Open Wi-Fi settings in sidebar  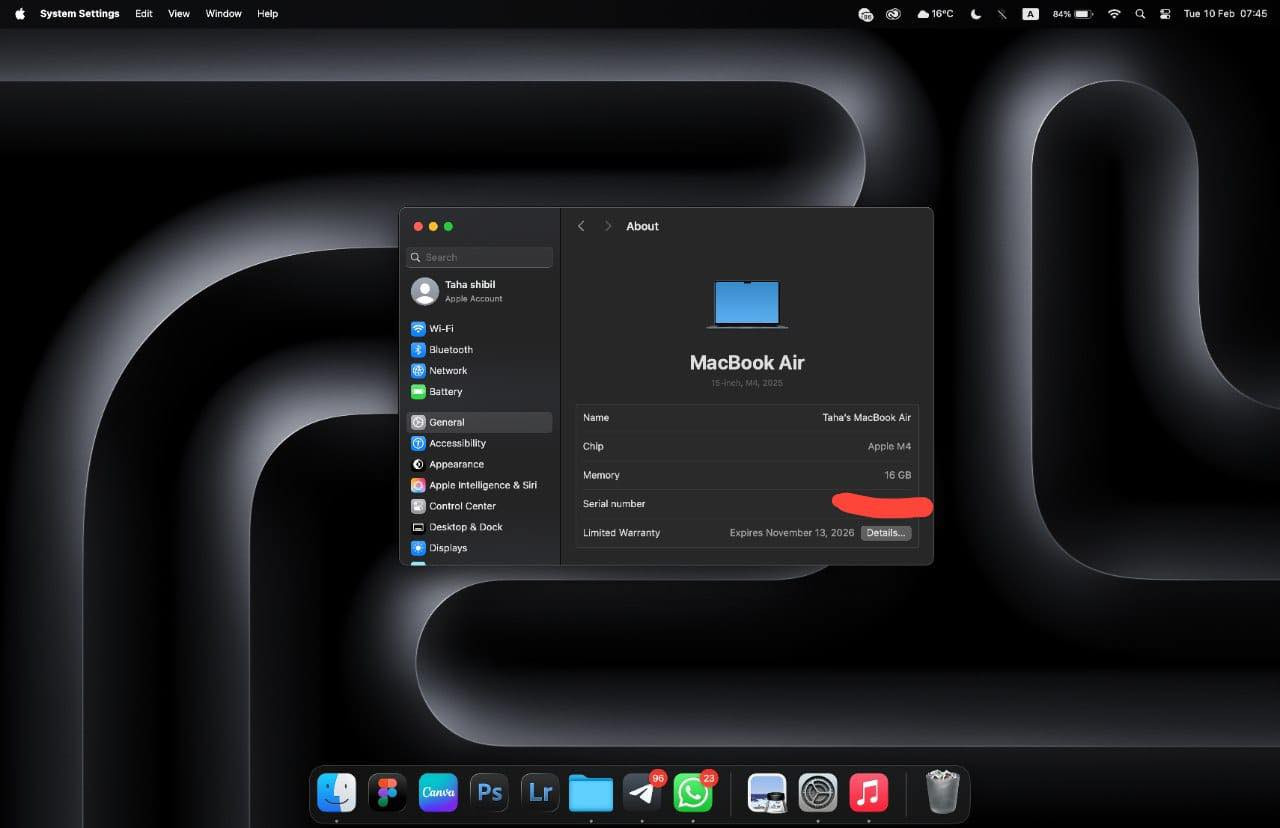441,329
